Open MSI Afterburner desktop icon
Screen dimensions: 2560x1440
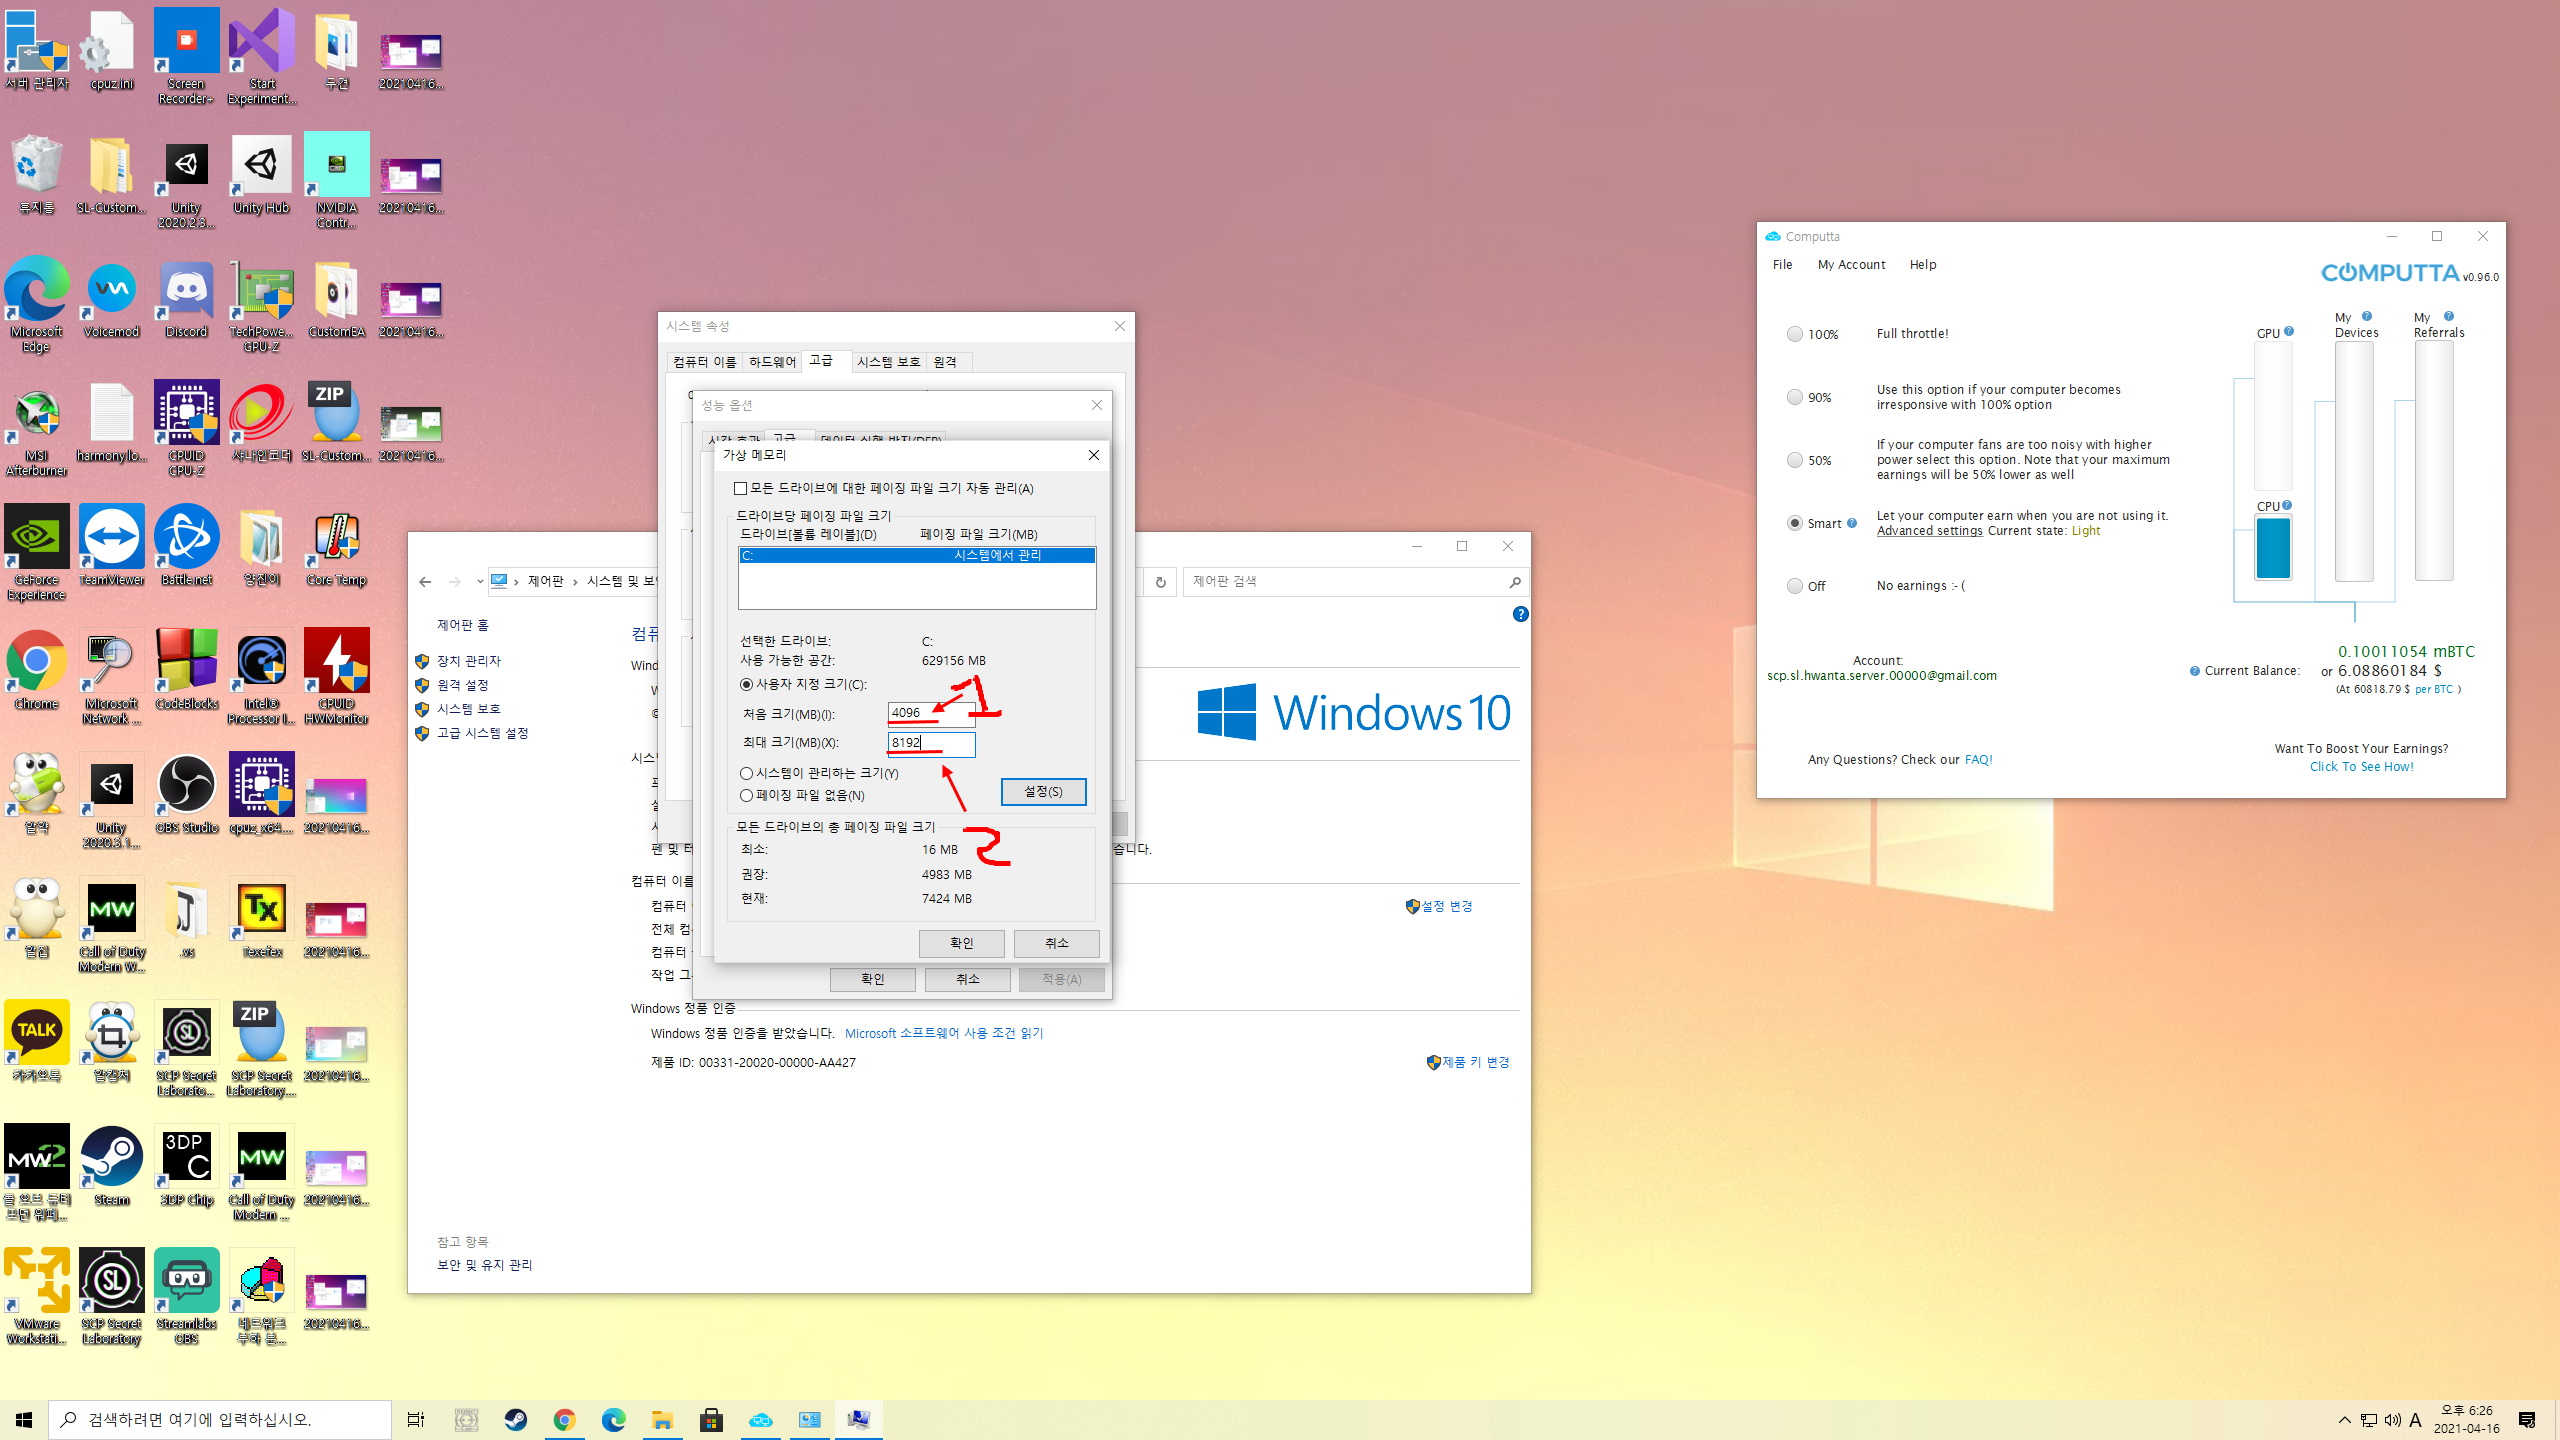(37, 430)
